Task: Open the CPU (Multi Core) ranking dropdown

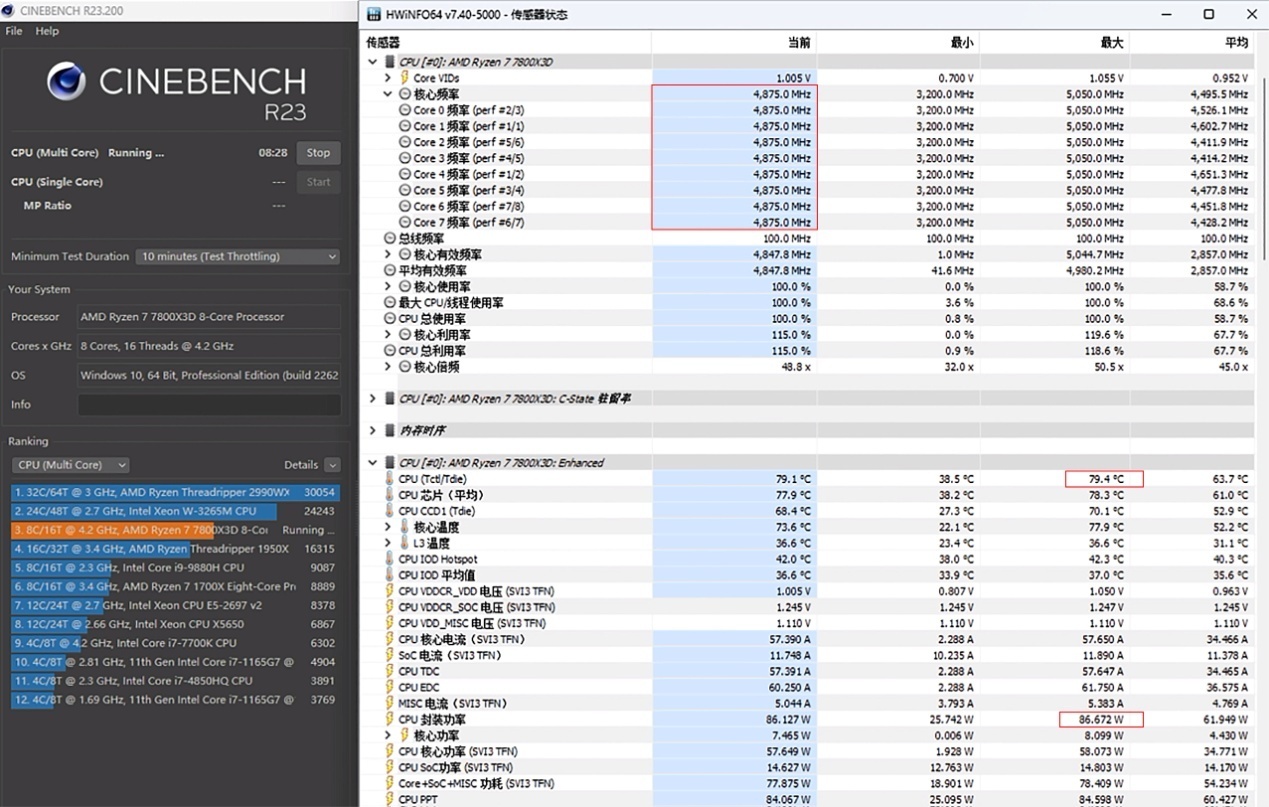Action: (x=71, y=465)
